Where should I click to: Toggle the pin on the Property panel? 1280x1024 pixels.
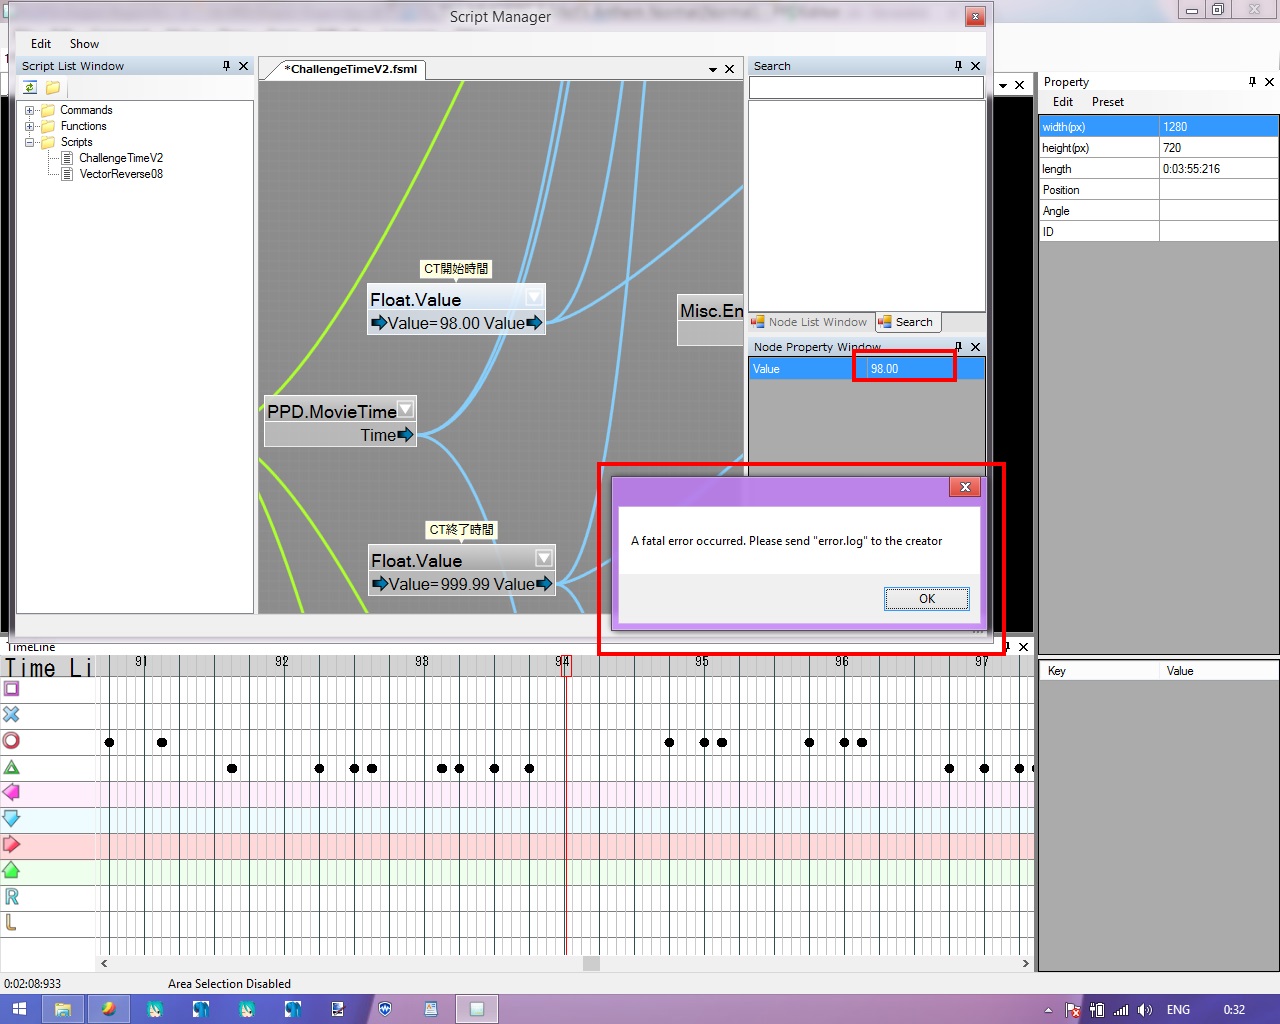tap(1252, 82)
